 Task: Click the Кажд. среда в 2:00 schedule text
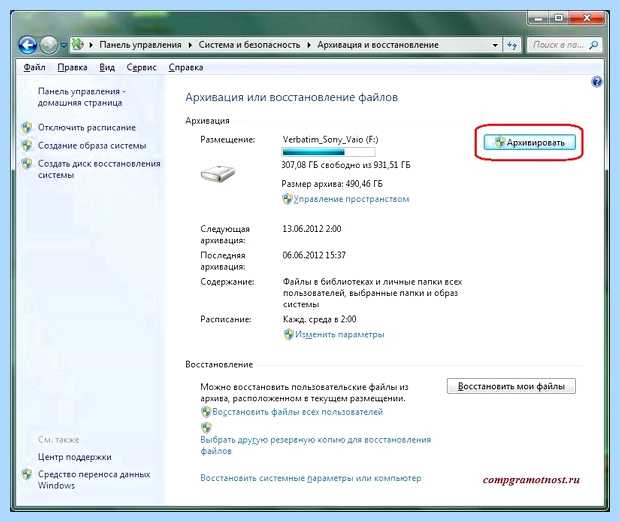pos(319,319)
